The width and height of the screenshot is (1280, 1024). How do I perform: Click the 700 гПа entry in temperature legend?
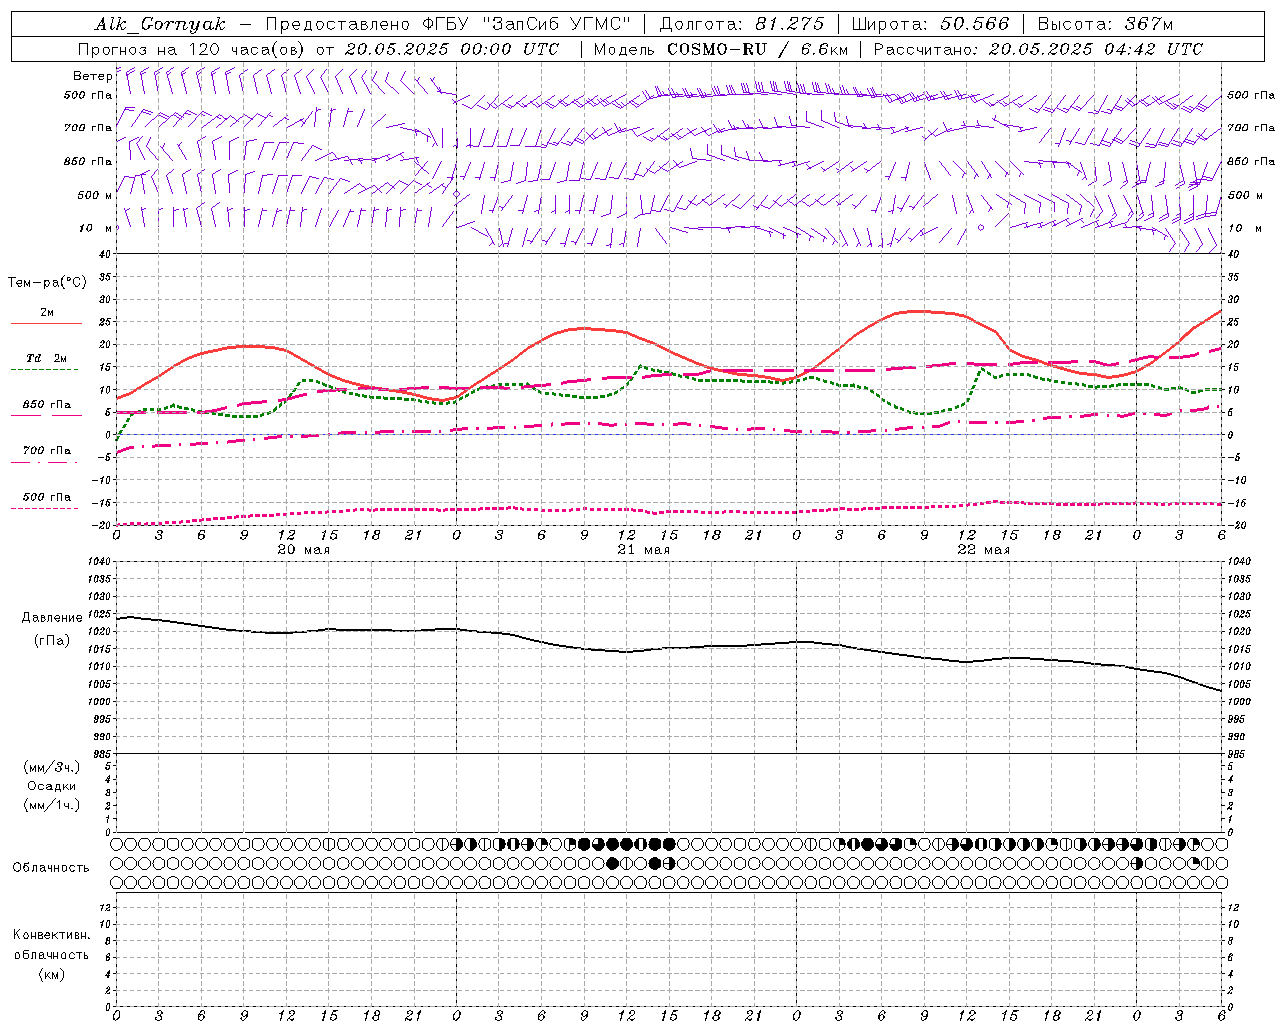pos(46,451)
